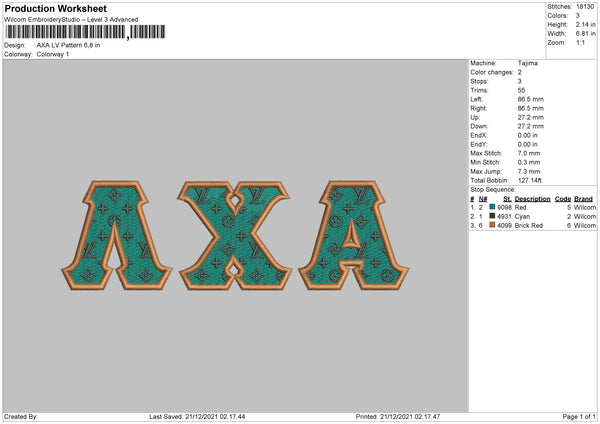The image size is (600, 424).
Task: Click the Max Jump value '7.3 mm'
Action: [529, 171]
